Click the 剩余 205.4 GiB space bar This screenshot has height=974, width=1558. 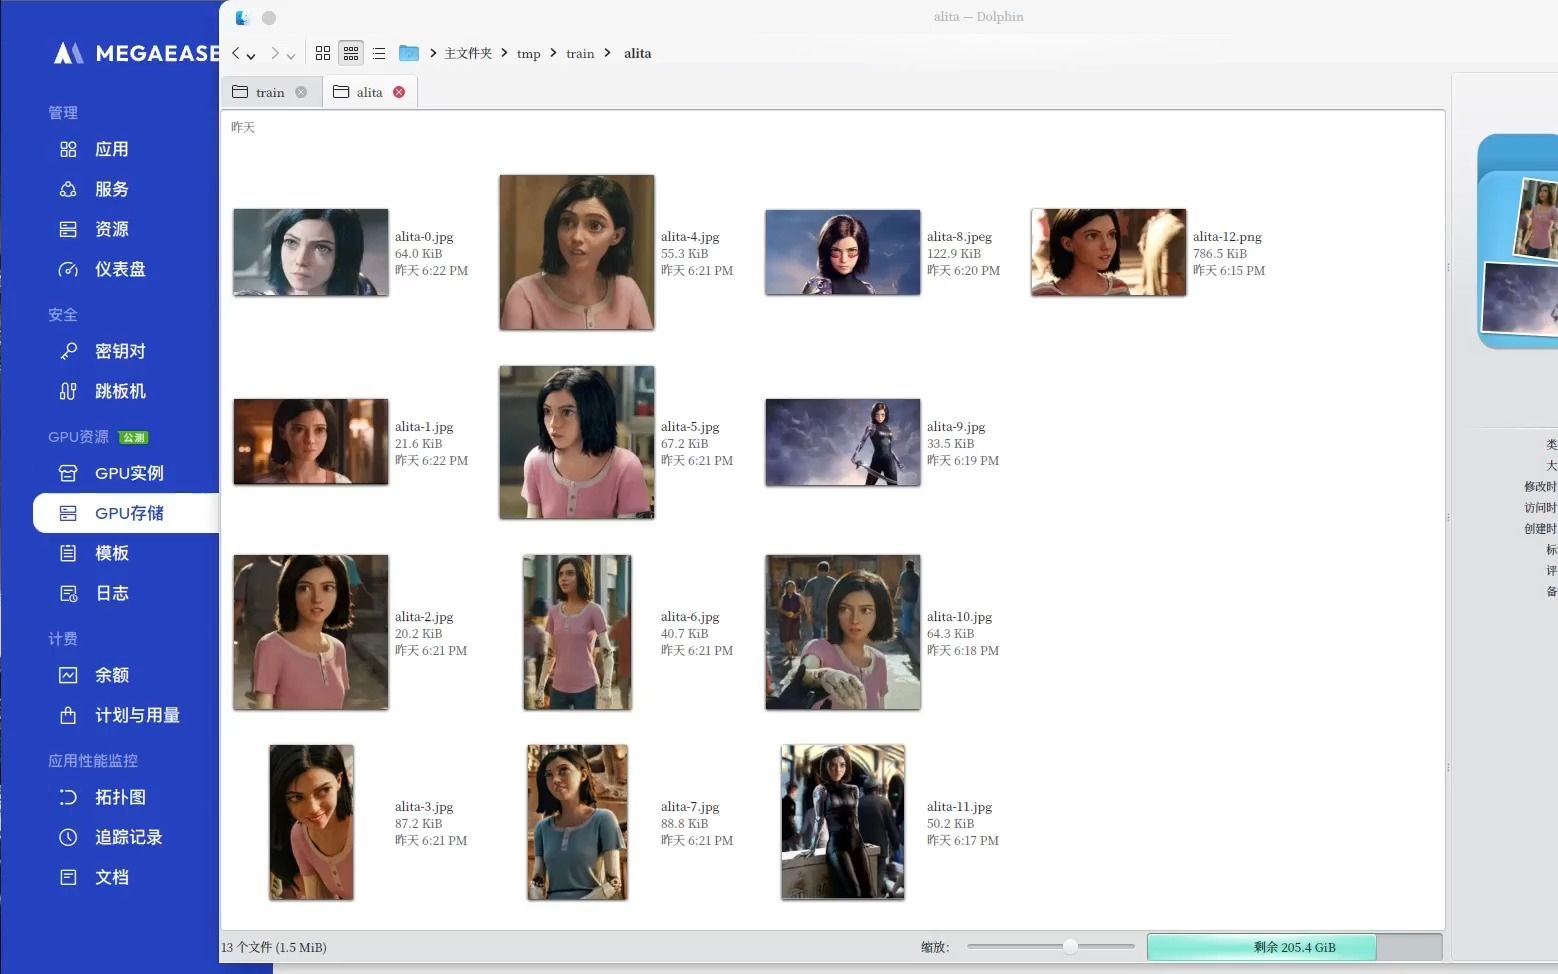tap(1295, 947)
